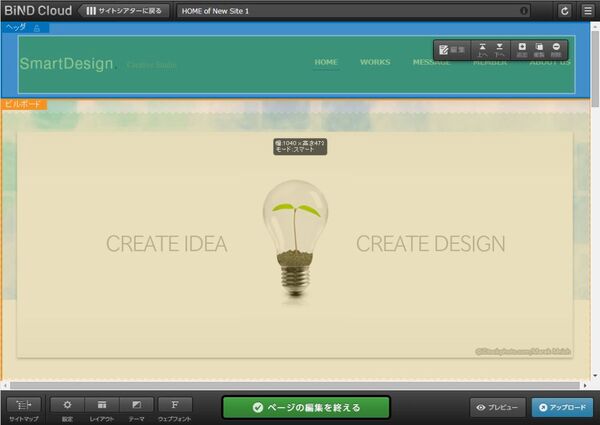Delete block with 削除 icon
The image size is (600, 425).
click(556, 49)
